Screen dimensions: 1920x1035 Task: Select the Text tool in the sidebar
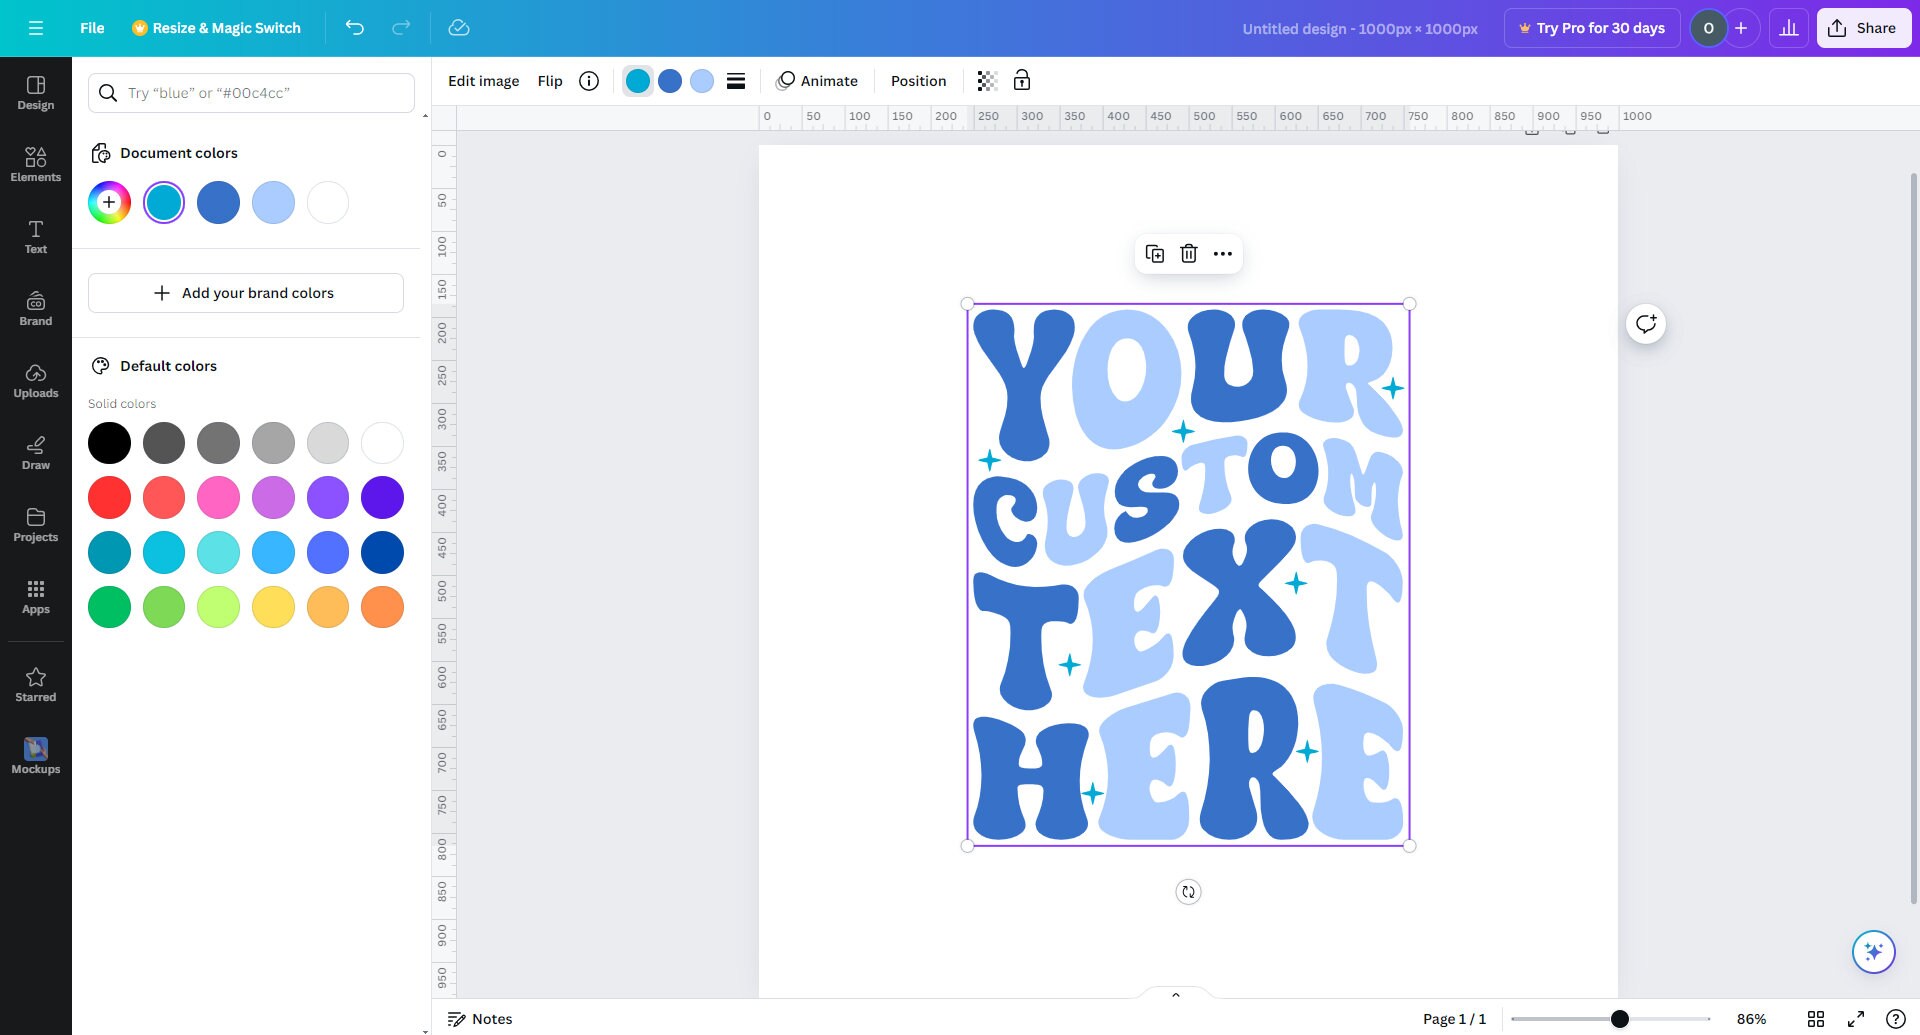point(35,235)
